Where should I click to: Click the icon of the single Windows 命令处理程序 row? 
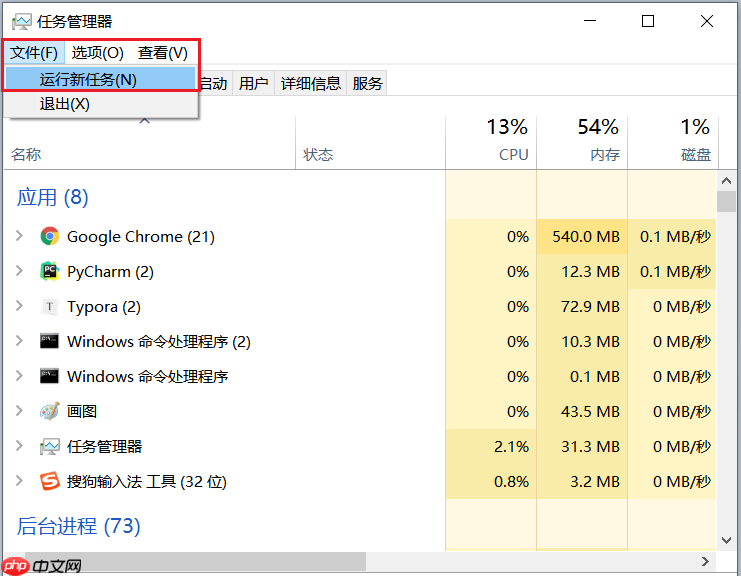(50, 376)
